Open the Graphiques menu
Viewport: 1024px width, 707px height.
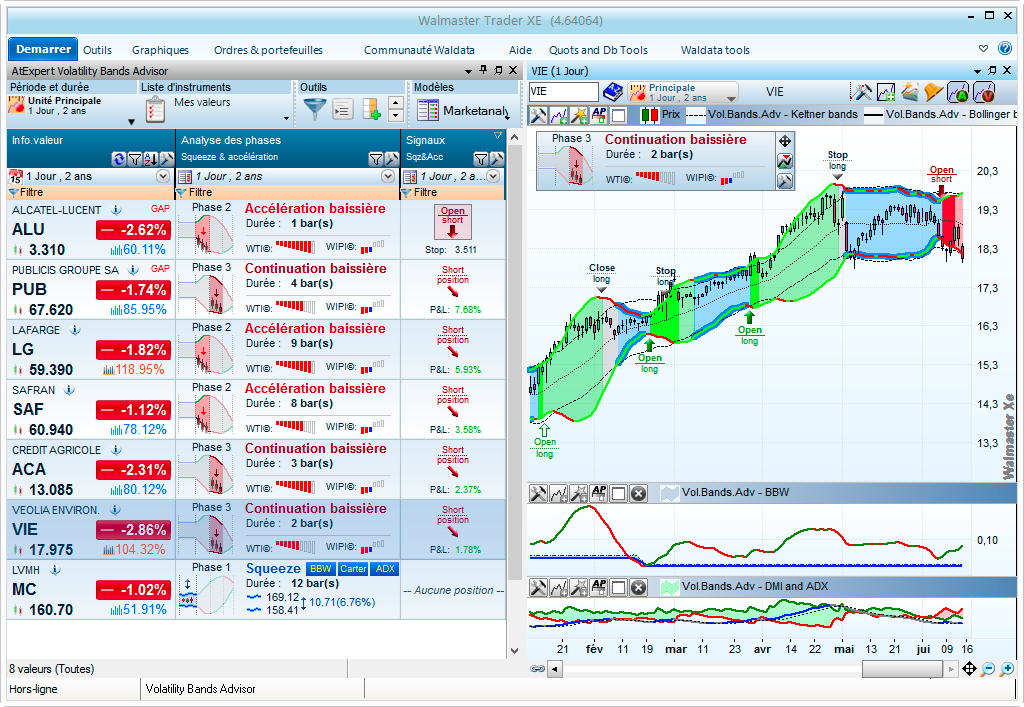tap(160, 50)
